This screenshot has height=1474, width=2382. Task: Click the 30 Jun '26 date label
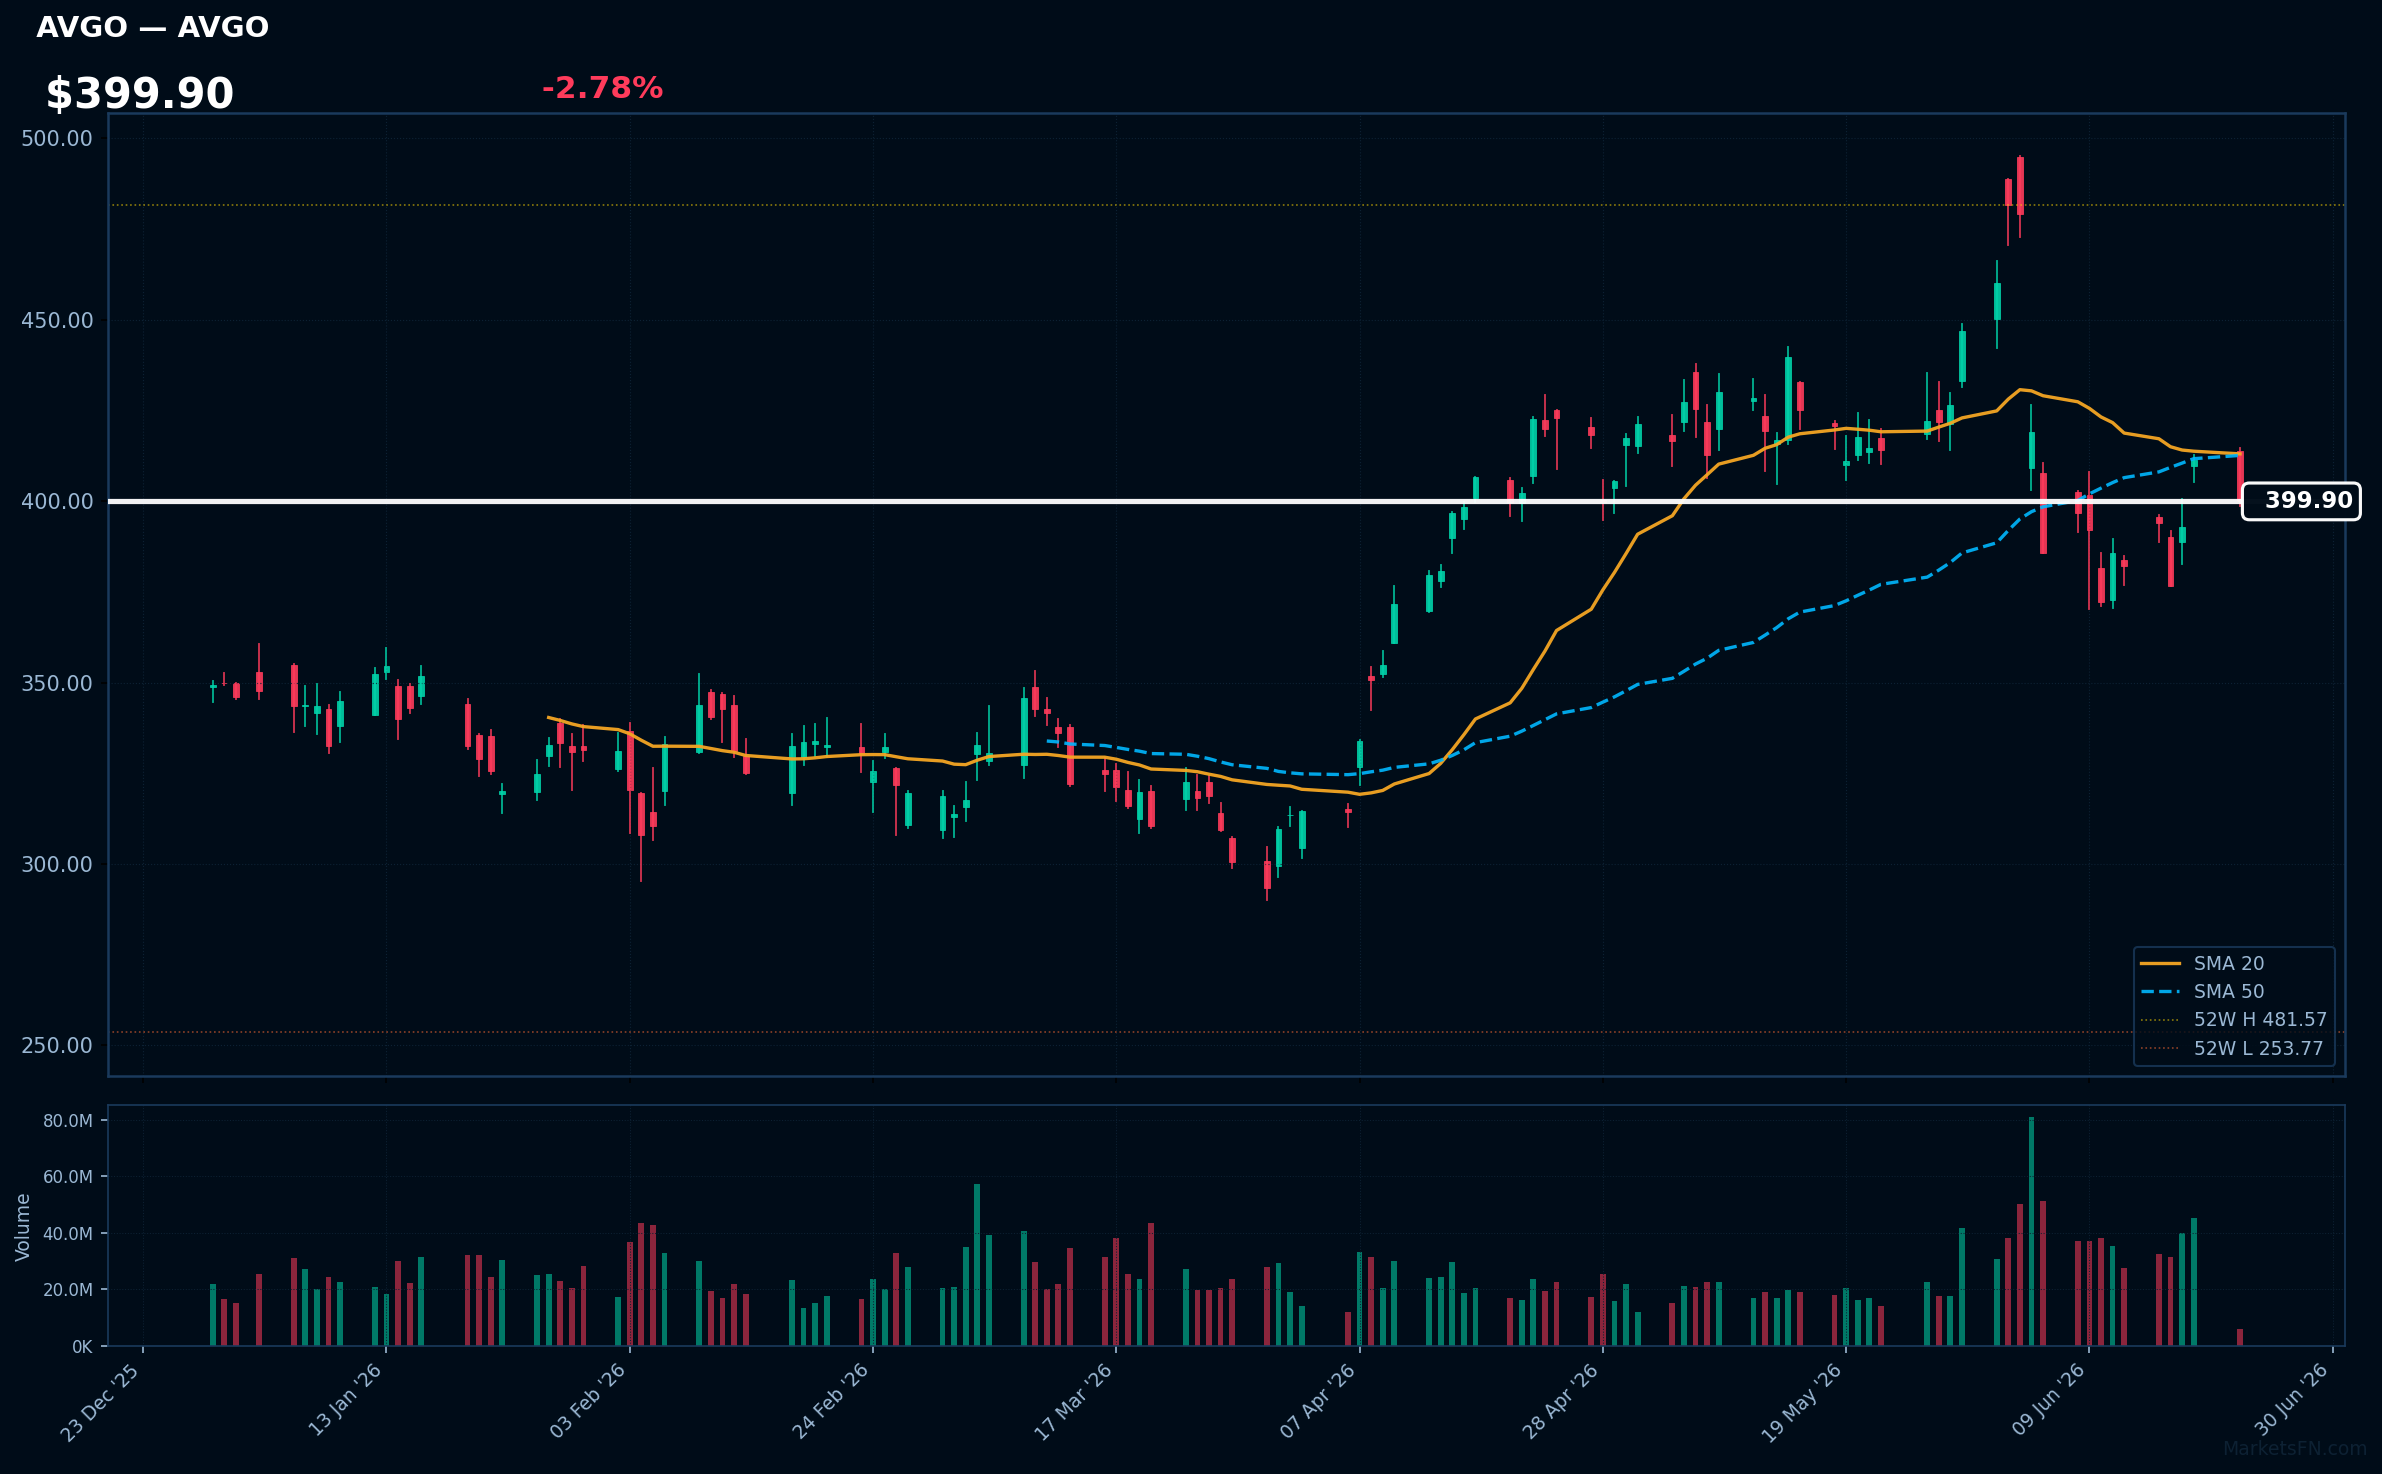click(2292, 1399)
